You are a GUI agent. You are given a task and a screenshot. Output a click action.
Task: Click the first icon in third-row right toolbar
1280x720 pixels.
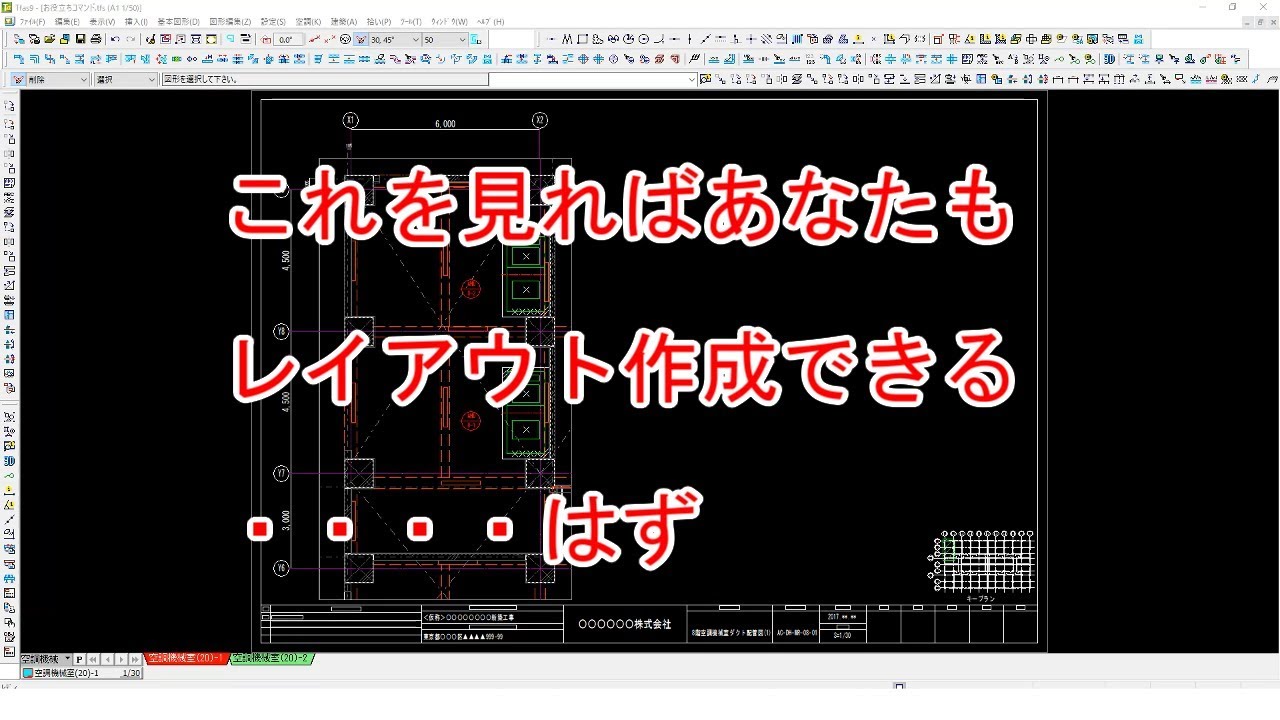point(706,79)
